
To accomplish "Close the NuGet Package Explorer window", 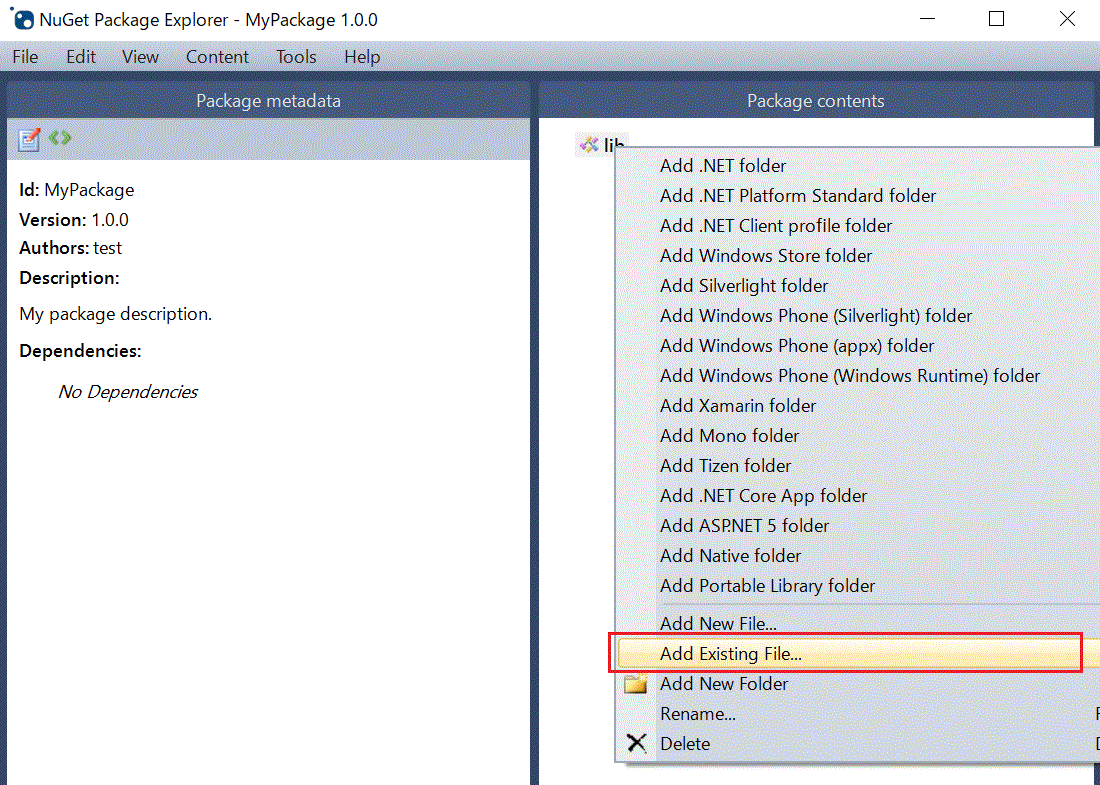I will [x=1066, y=19].
